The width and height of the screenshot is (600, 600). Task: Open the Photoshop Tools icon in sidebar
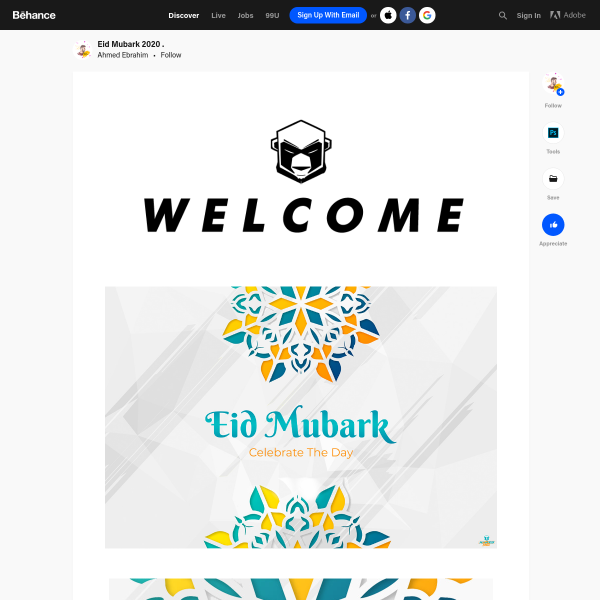(x=553, y=133)
